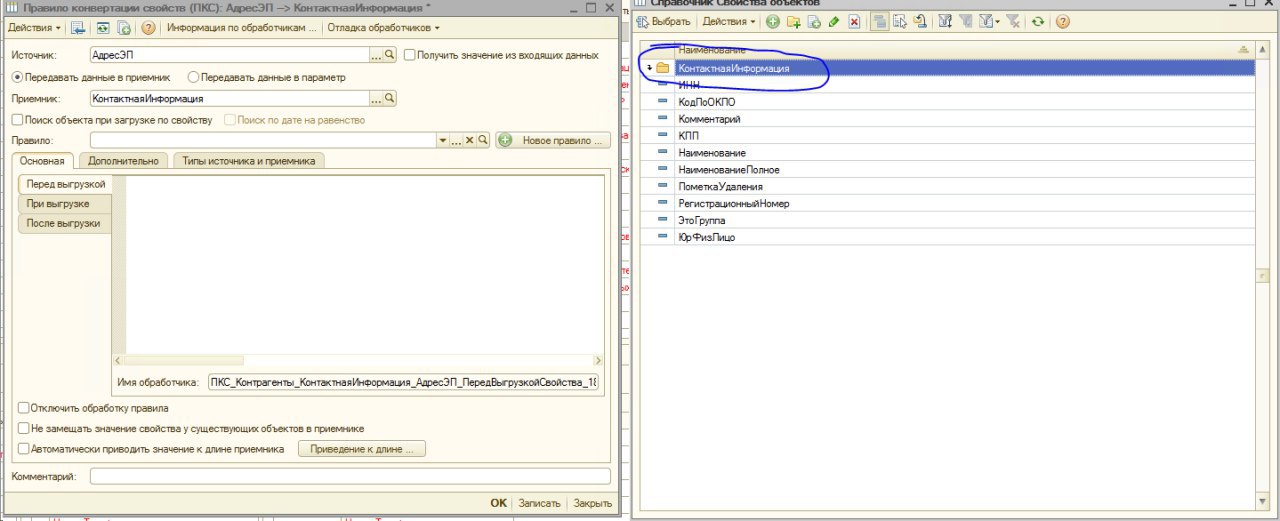Screen dimensions: 1280x521
Task: Click the go-up-level icon in catalog toolbar
Action: (920, 21)
